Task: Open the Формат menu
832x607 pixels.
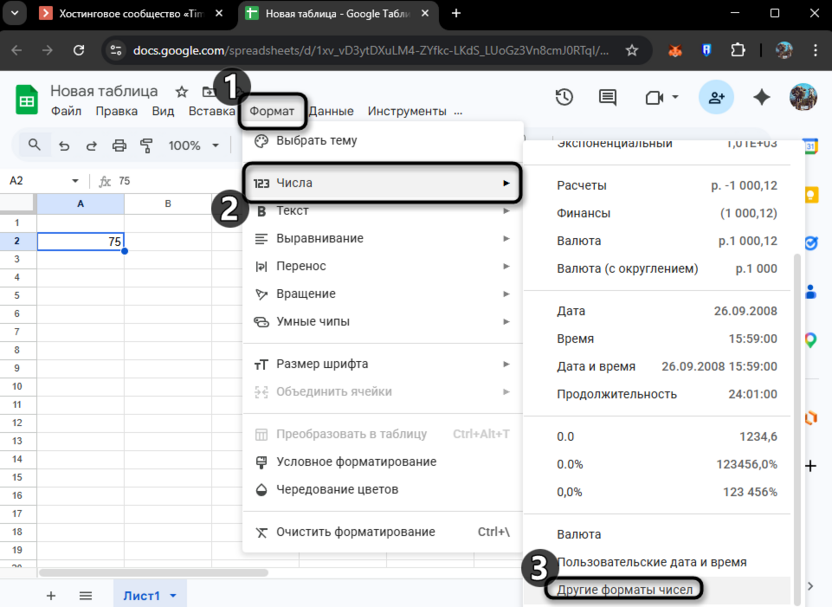Action: (272, 111)
